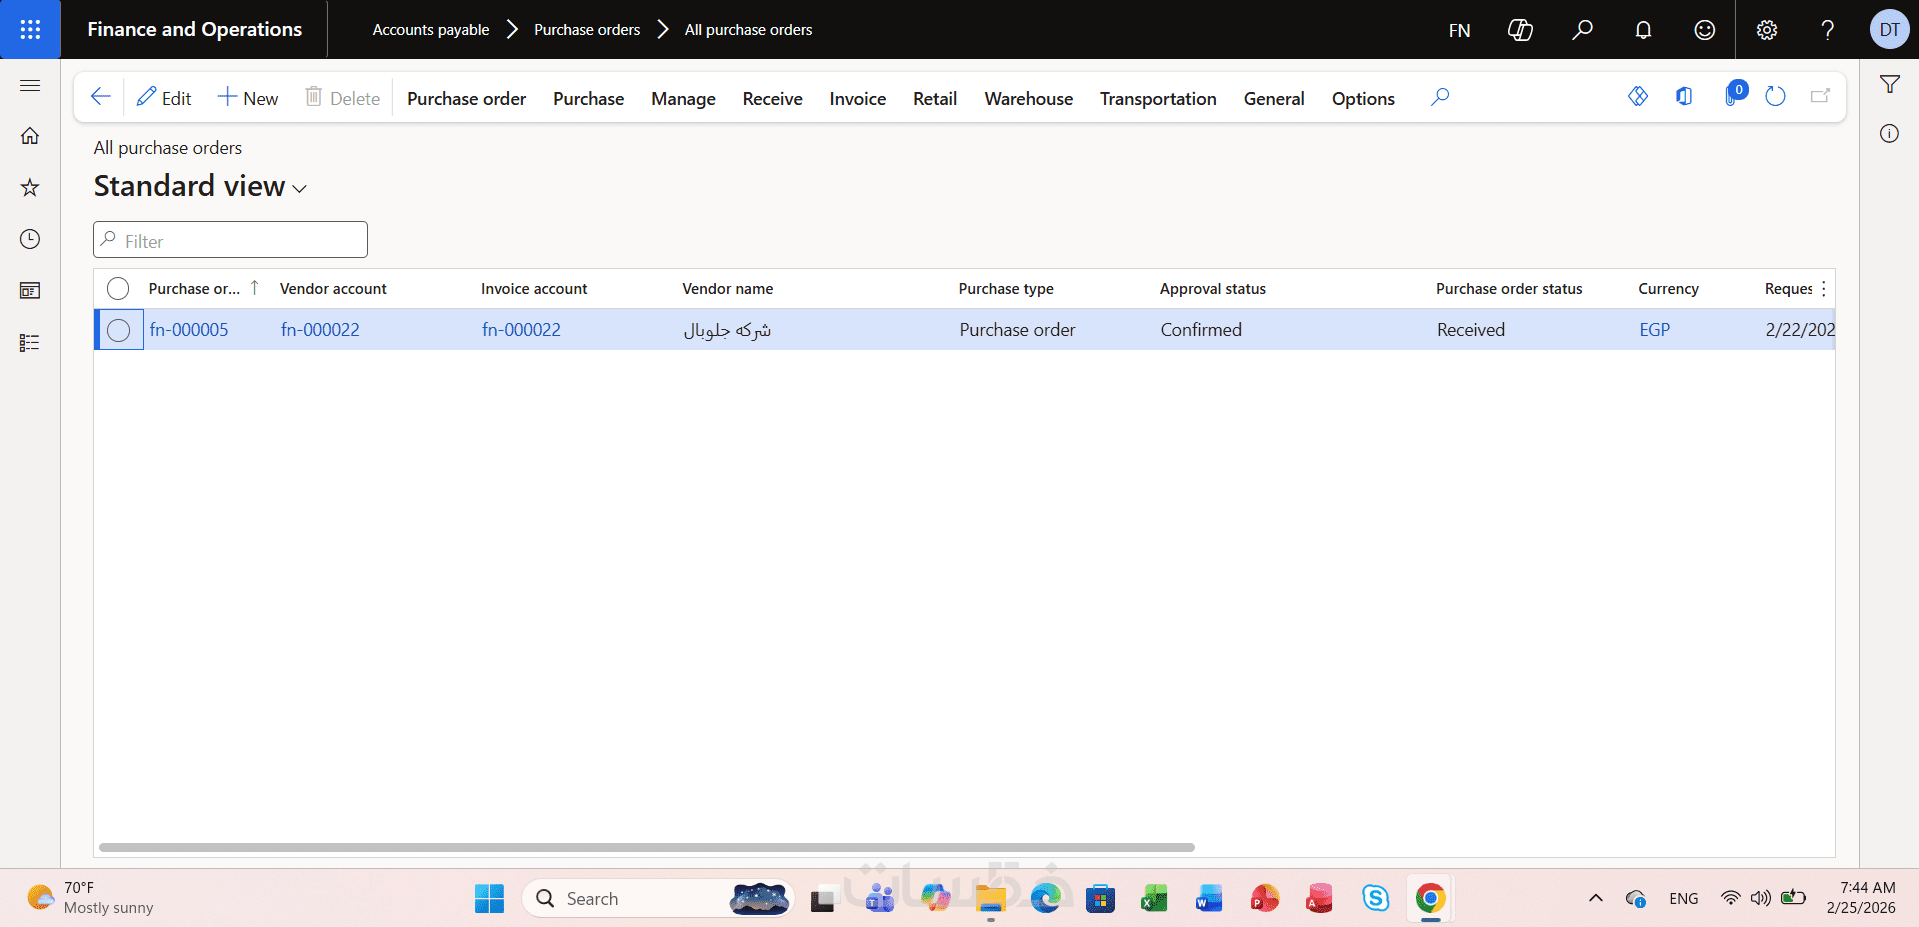Screen dimensions: 1919x927
Task: Create a New purchase order
Action: 248,98
